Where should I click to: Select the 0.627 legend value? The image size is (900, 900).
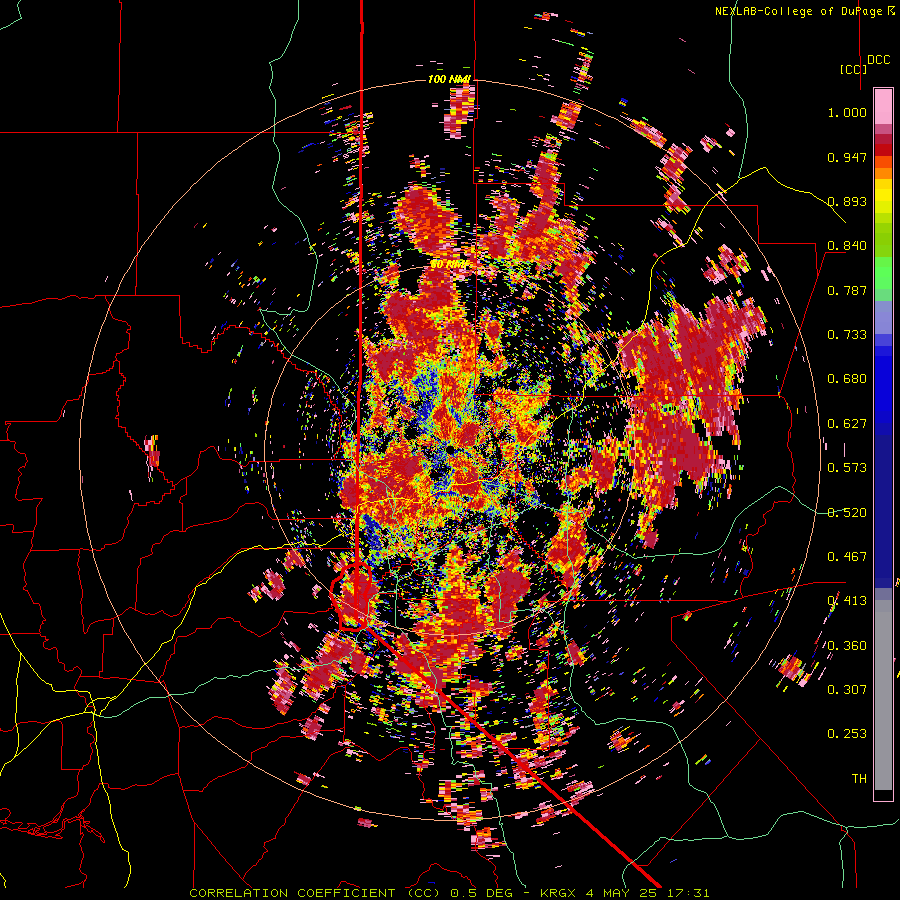click(x=847, y=424)
